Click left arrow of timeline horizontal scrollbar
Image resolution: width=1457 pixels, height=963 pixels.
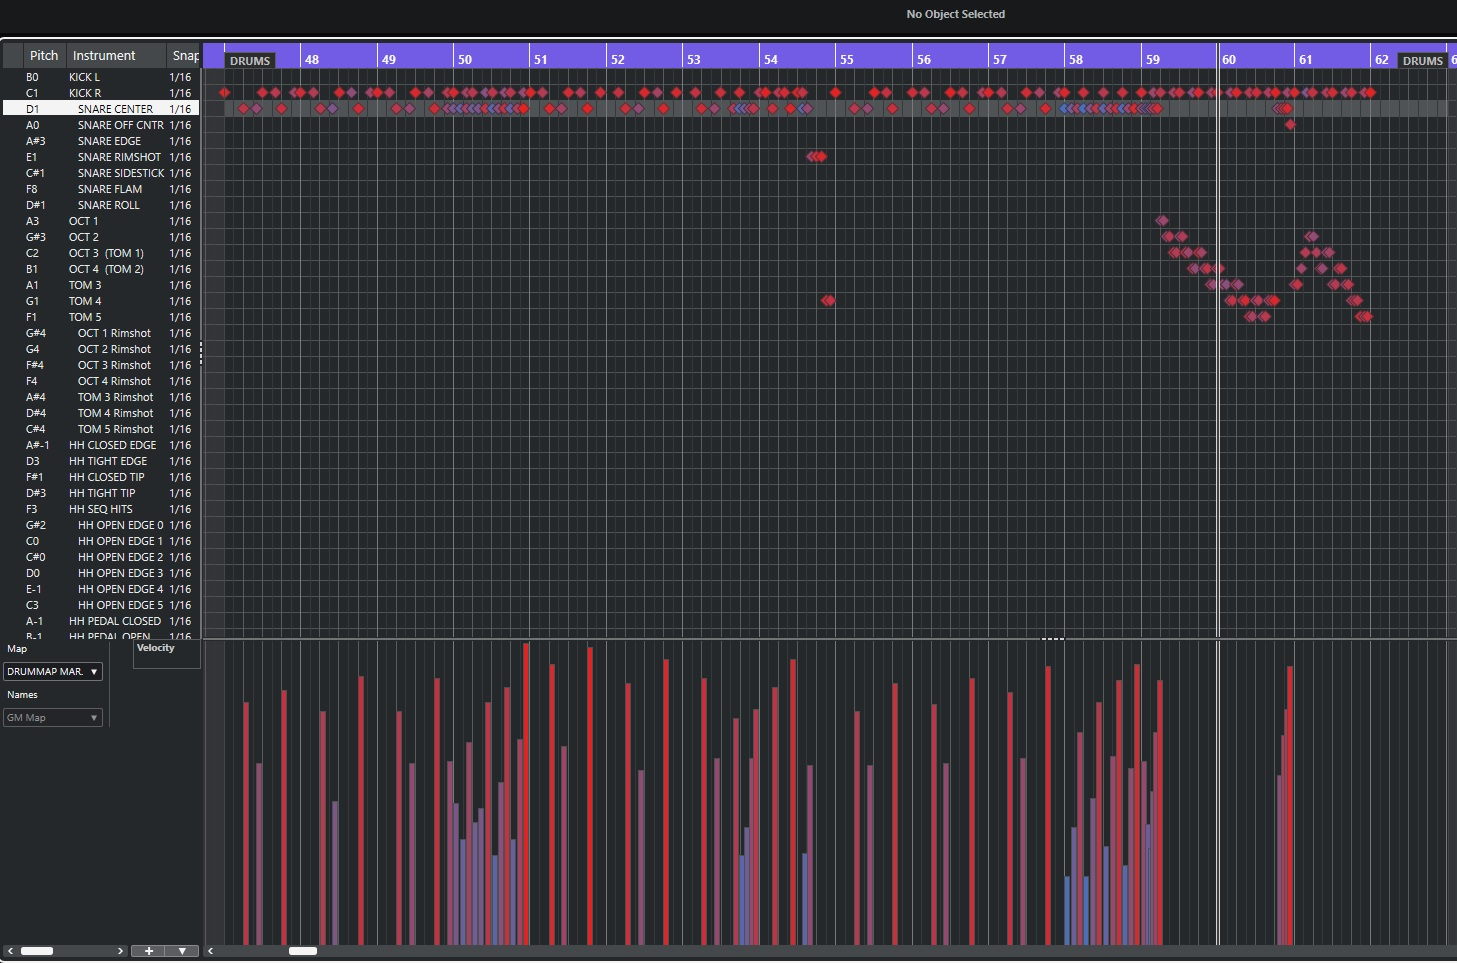[210, 951]
